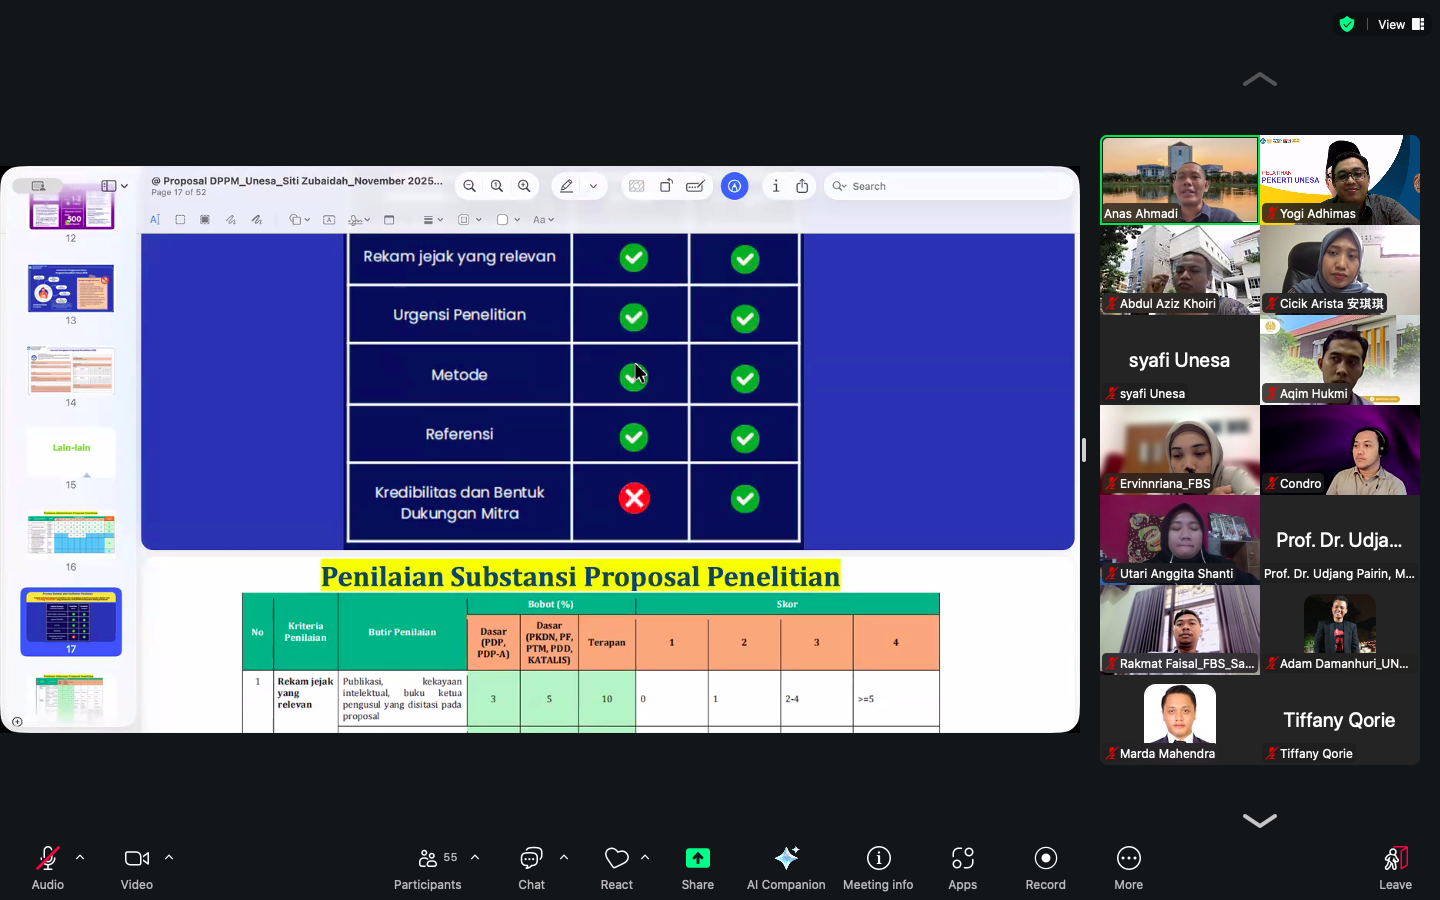1440x900 pixels.
Task: Open the Apps panel
Action: [x=962, y=867]
